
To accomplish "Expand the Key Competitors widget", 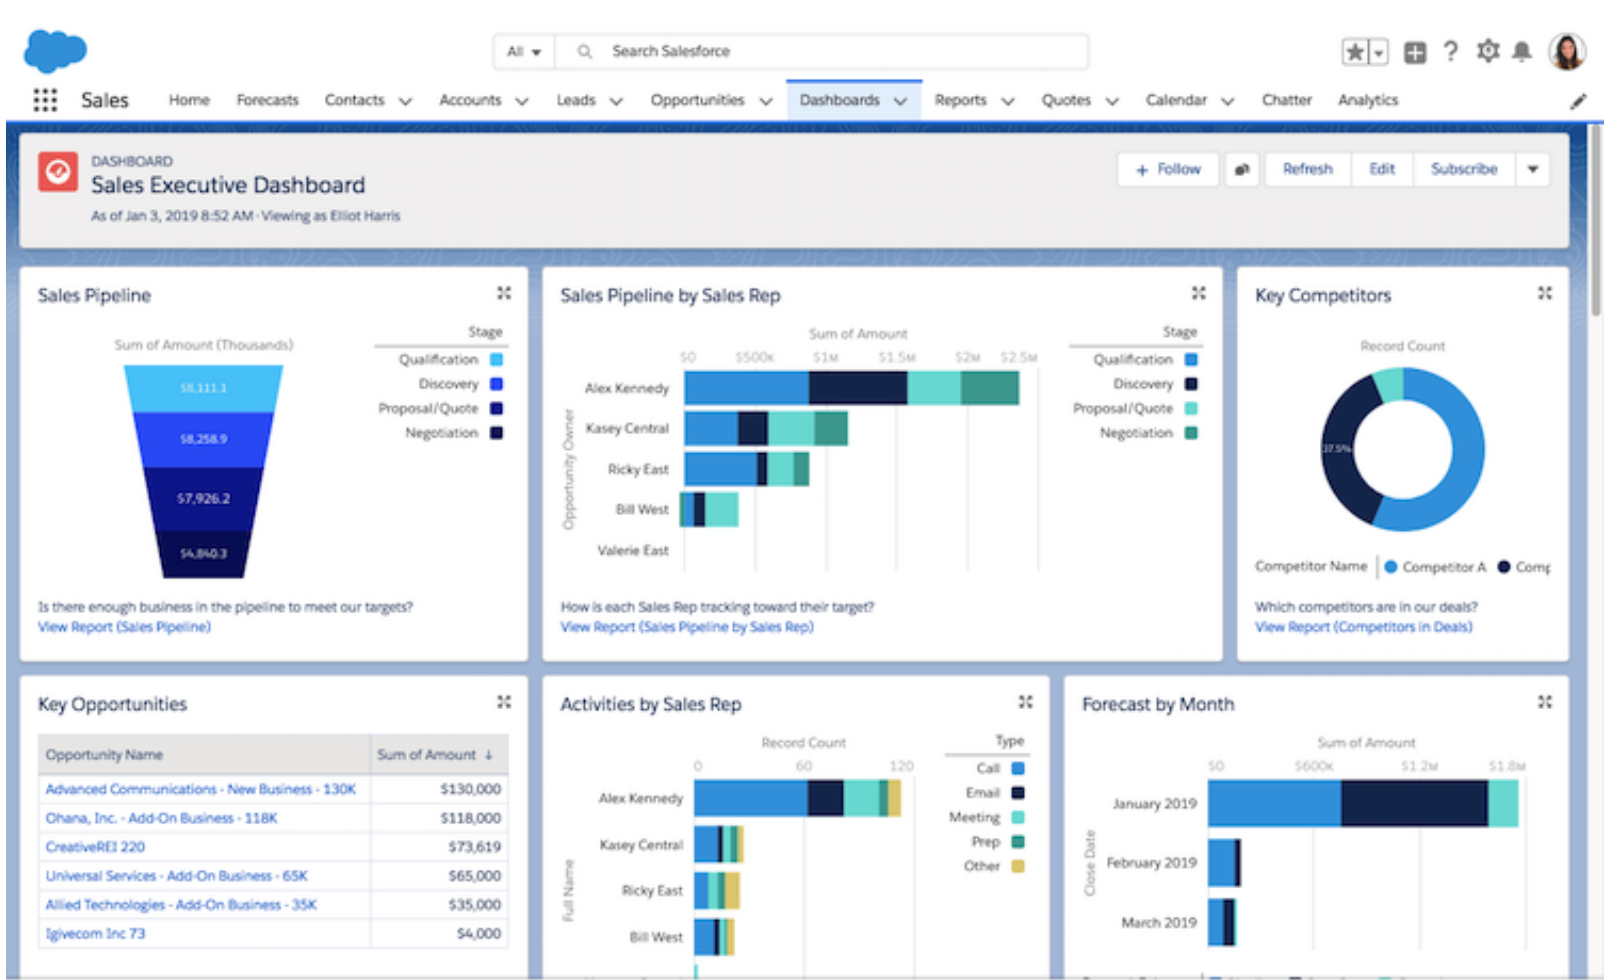I will tap(1545, 293).
